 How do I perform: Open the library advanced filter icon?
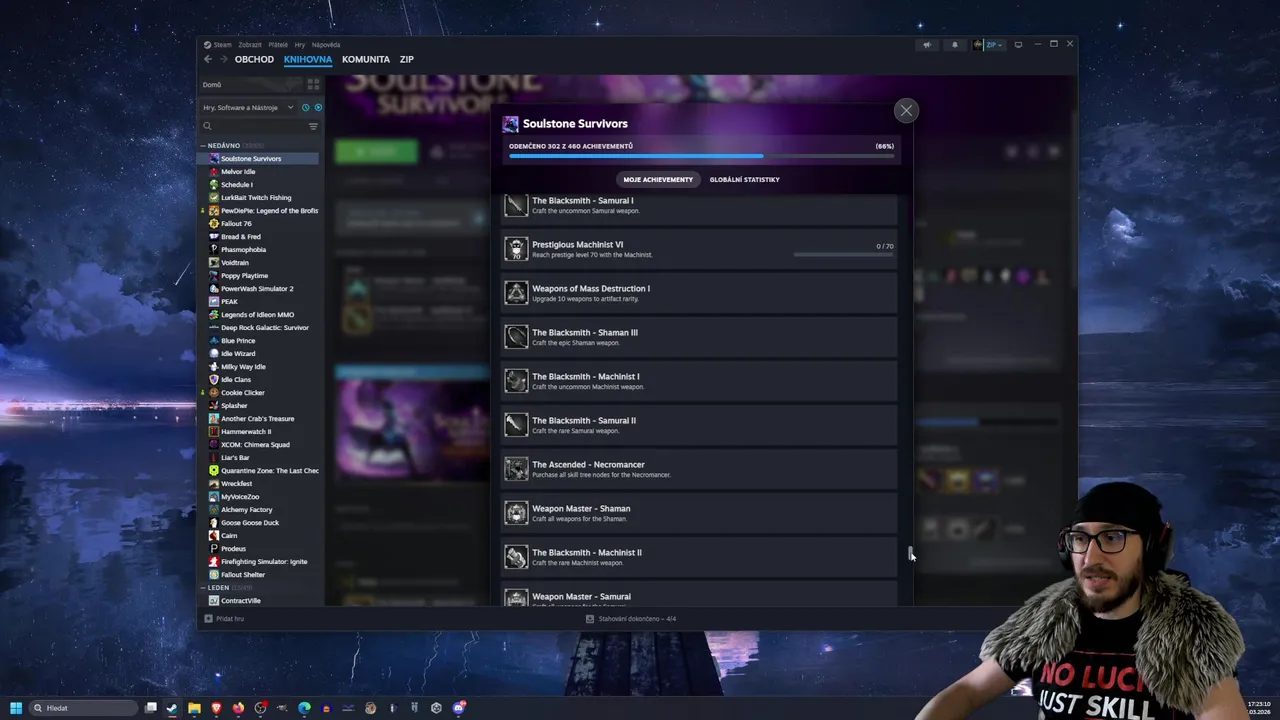313,127
